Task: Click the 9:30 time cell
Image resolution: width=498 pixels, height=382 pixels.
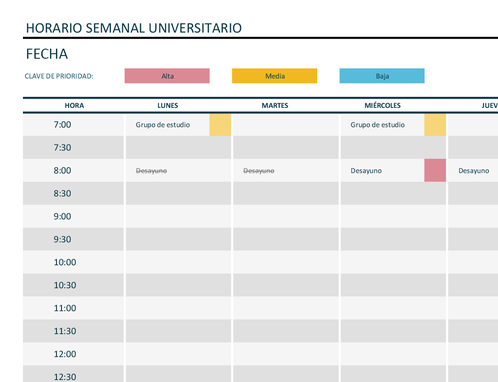Action: [x=73, y=239]
